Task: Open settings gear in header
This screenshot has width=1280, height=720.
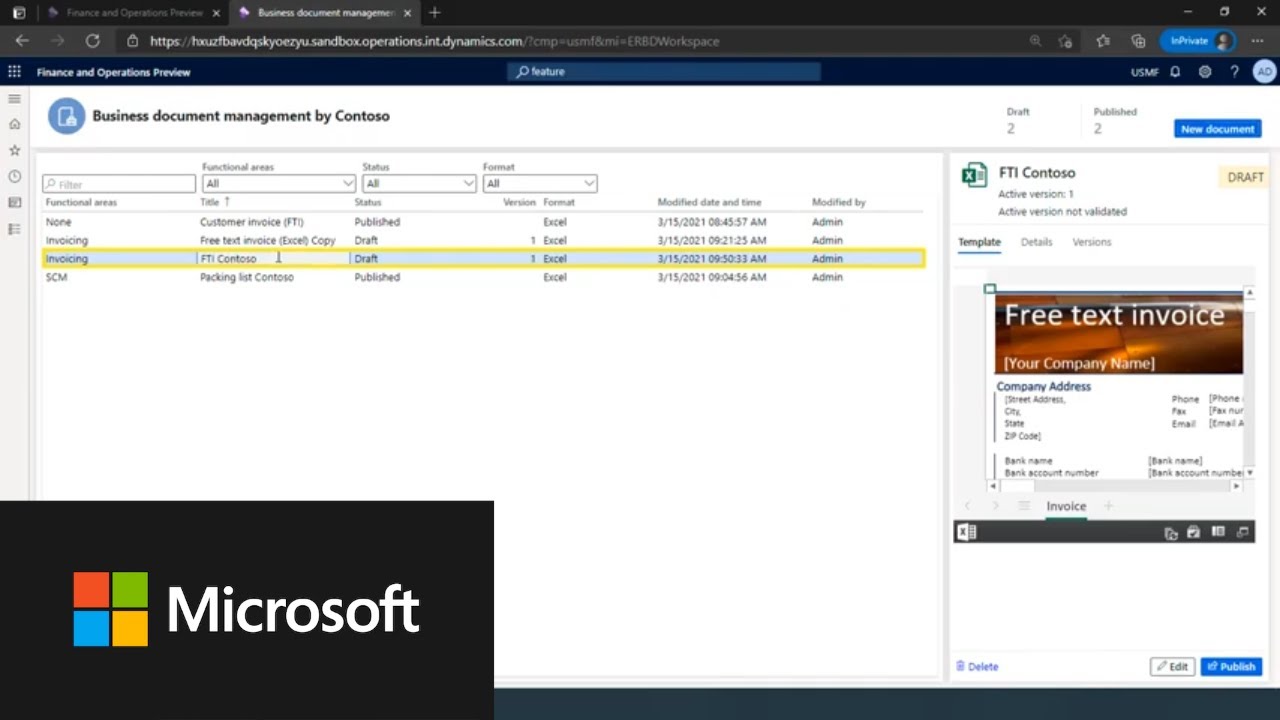Action: tap(1205, 72)
